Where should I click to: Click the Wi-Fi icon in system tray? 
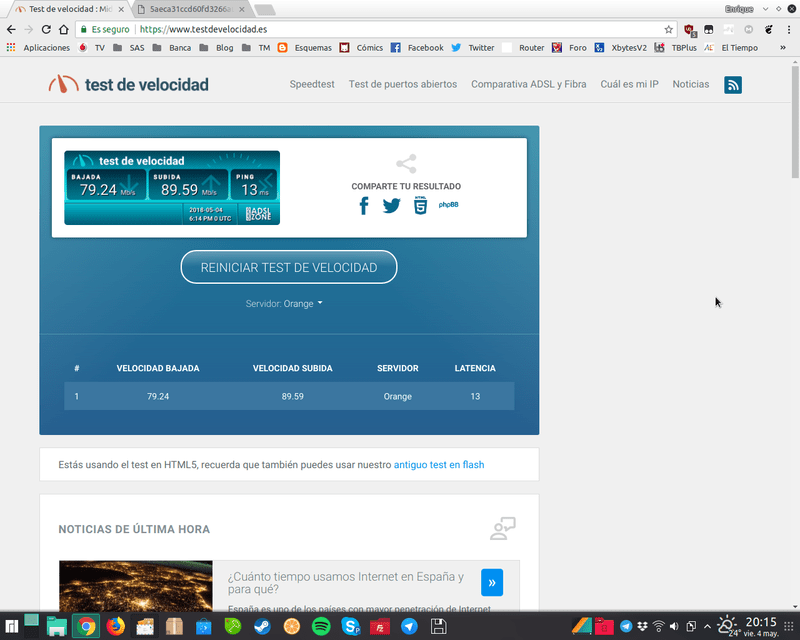659,626
